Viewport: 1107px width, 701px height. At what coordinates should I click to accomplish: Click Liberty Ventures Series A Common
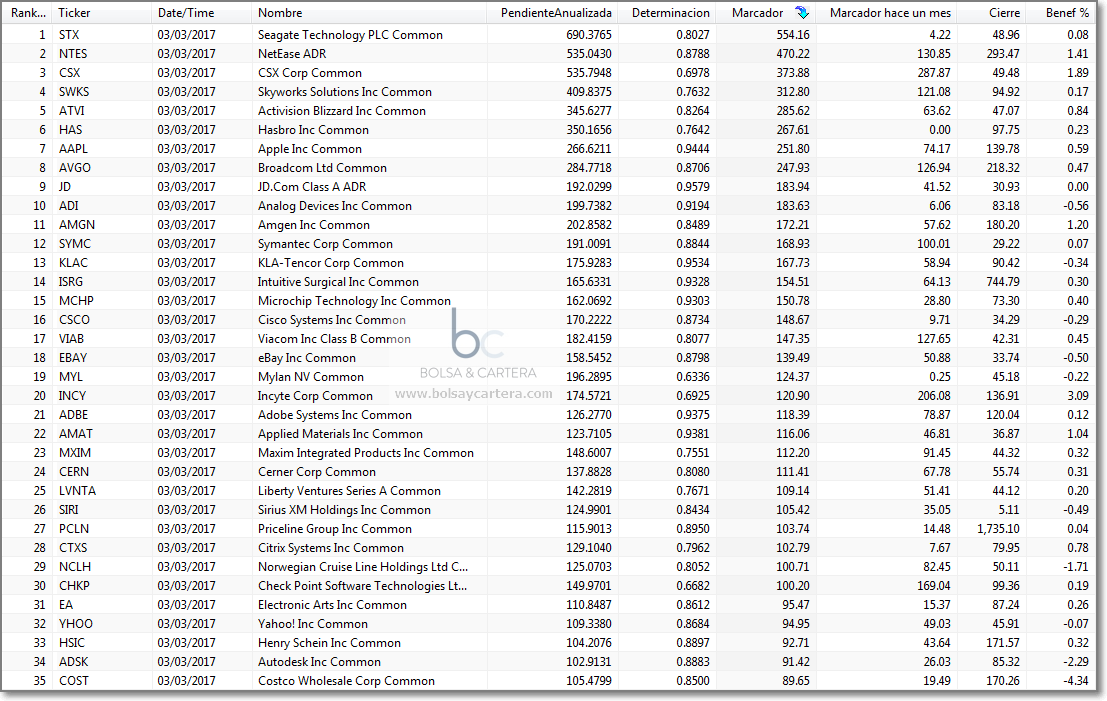click(349, 491)
